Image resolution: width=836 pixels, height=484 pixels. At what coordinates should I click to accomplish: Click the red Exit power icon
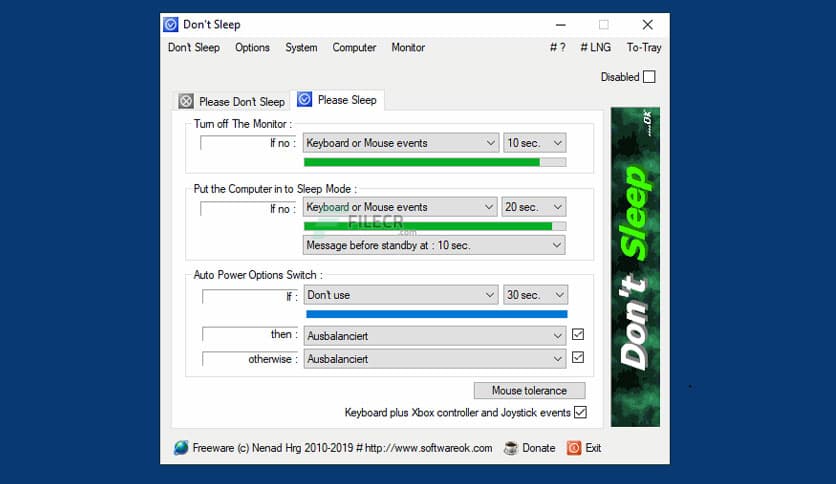point(574,448)
